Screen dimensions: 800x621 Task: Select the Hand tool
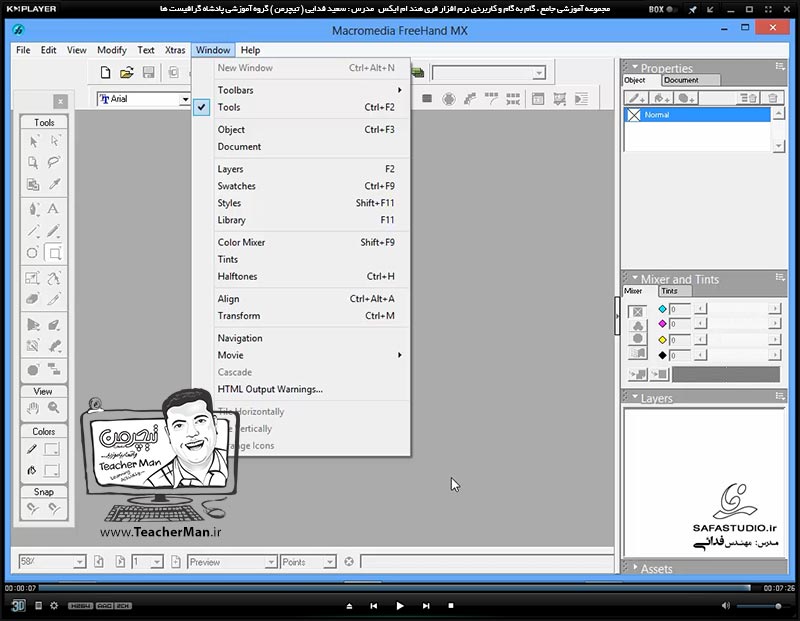click(x=33, y=408)
